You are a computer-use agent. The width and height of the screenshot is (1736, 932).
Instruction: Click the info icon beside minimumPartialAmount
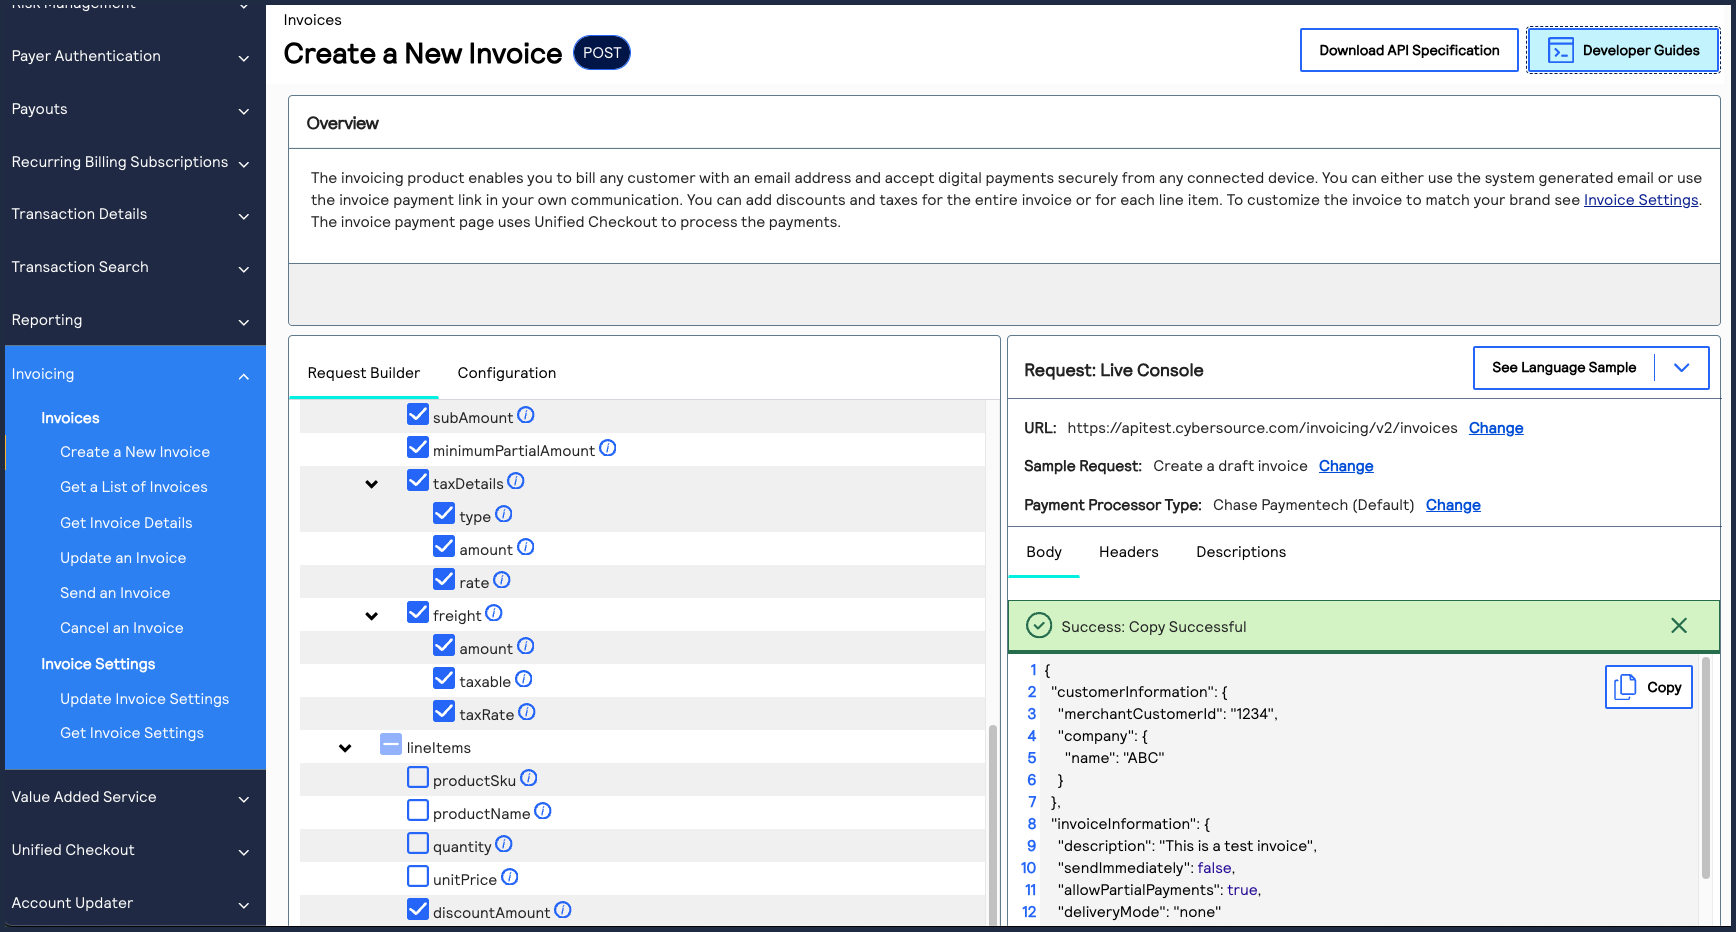tap(608, 448)
